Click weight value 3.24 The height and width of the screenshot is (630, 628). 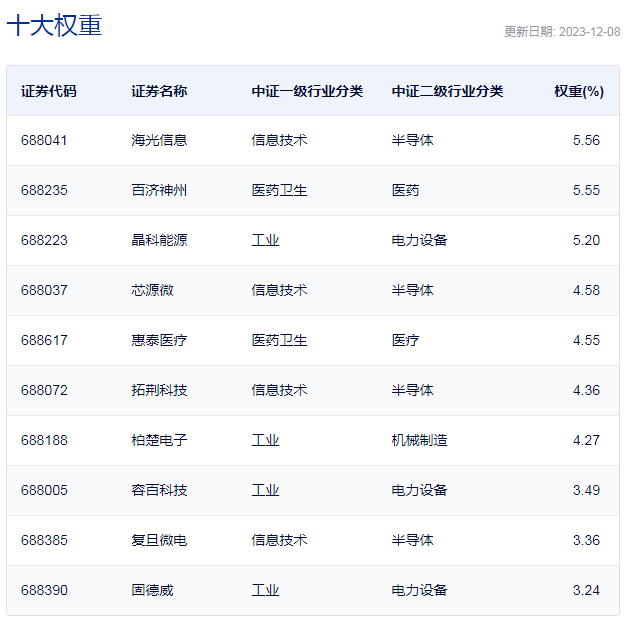tap(586, 590)
